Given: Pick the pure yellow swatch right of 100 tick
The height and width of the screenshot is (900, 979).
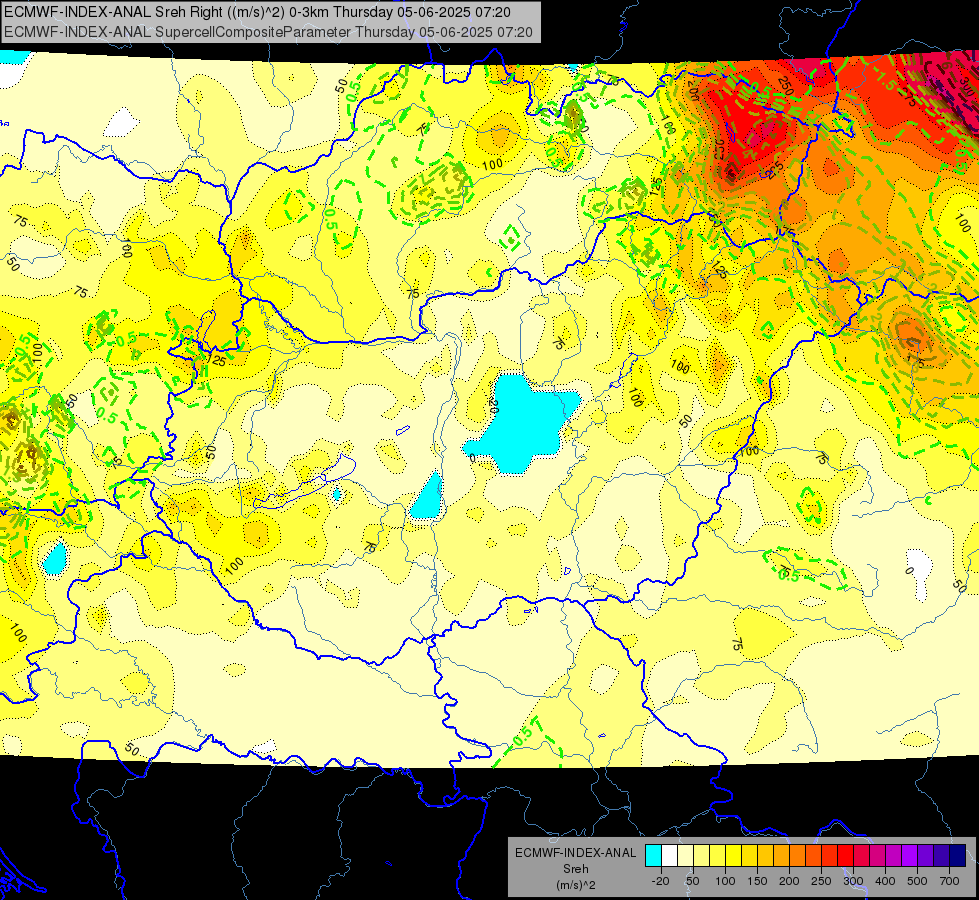Looking at the screenshot, I should (734, 856).
